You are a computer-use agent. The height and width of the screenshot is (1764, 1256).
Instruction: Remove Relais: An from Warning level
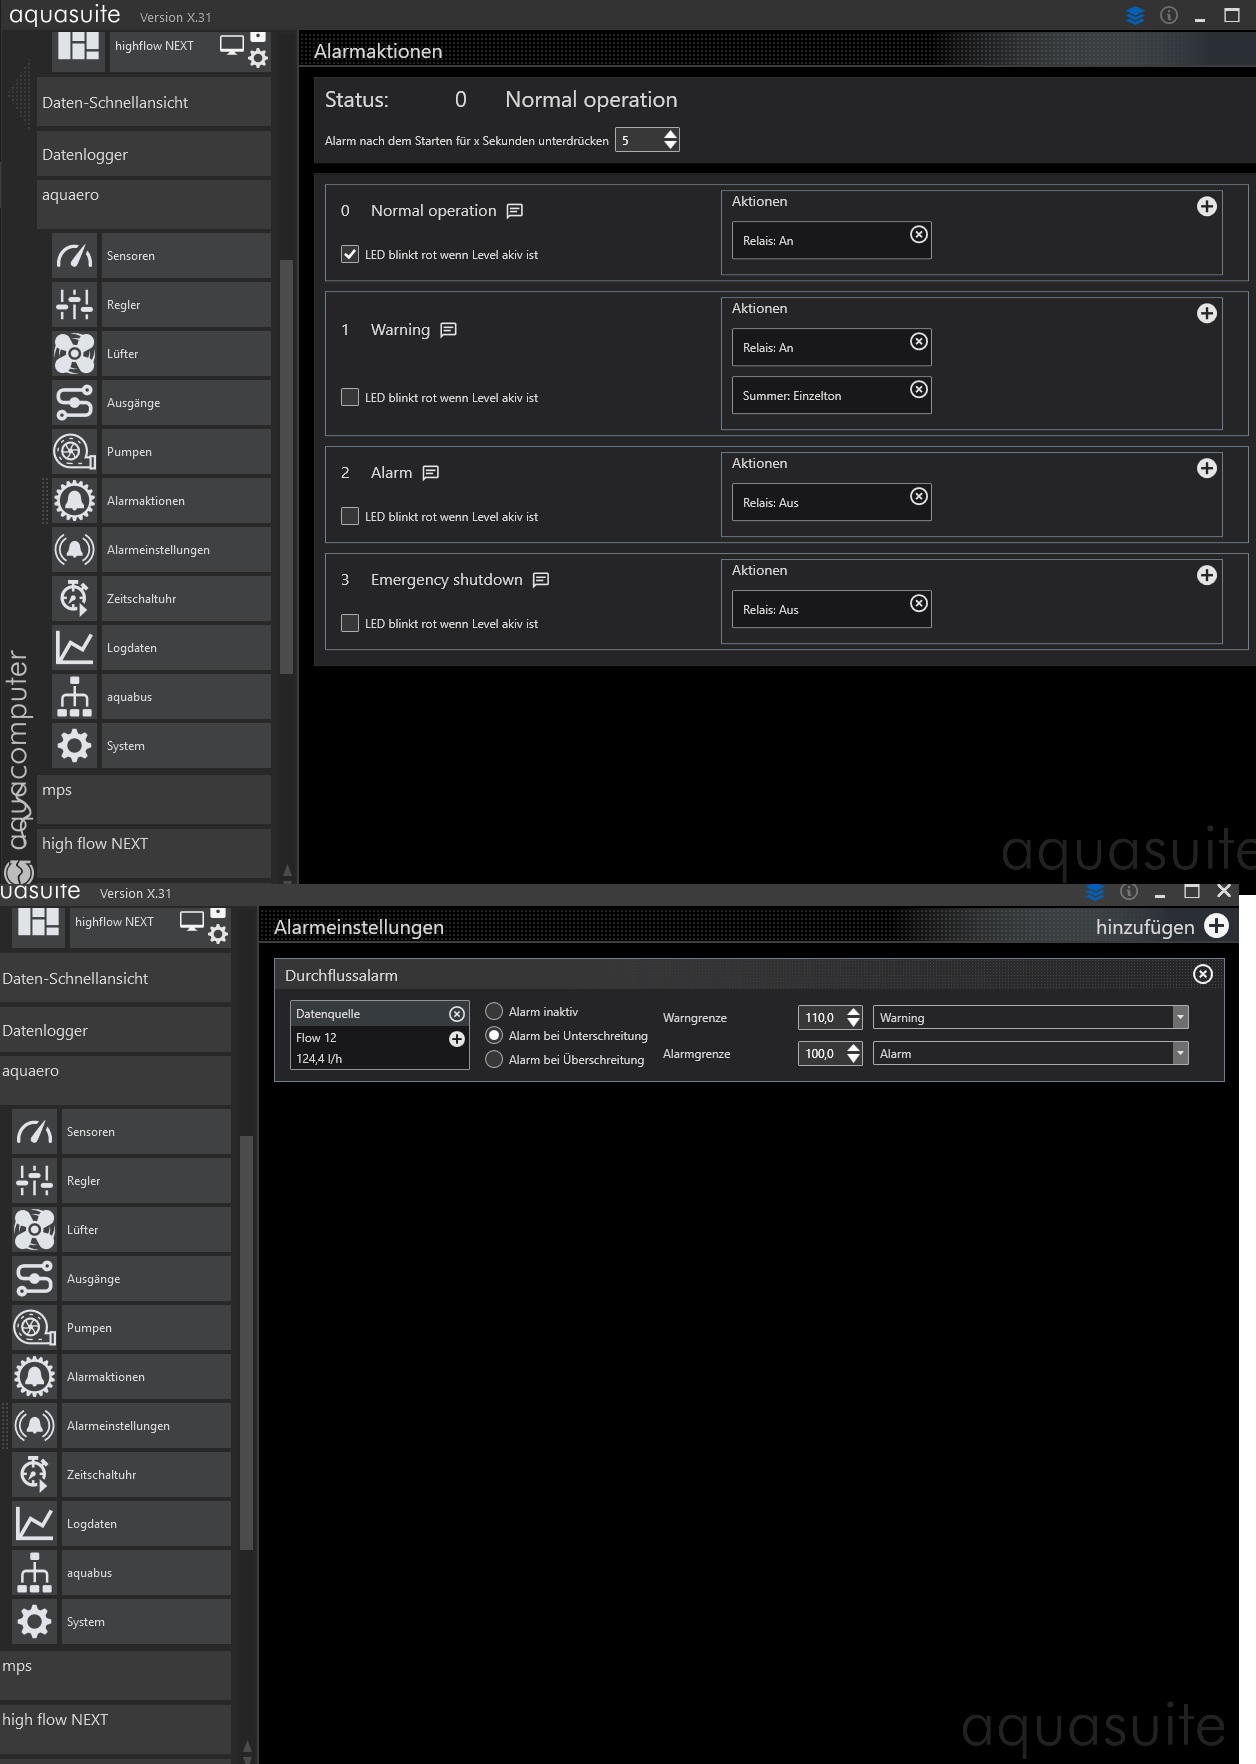tap(919, 342)
